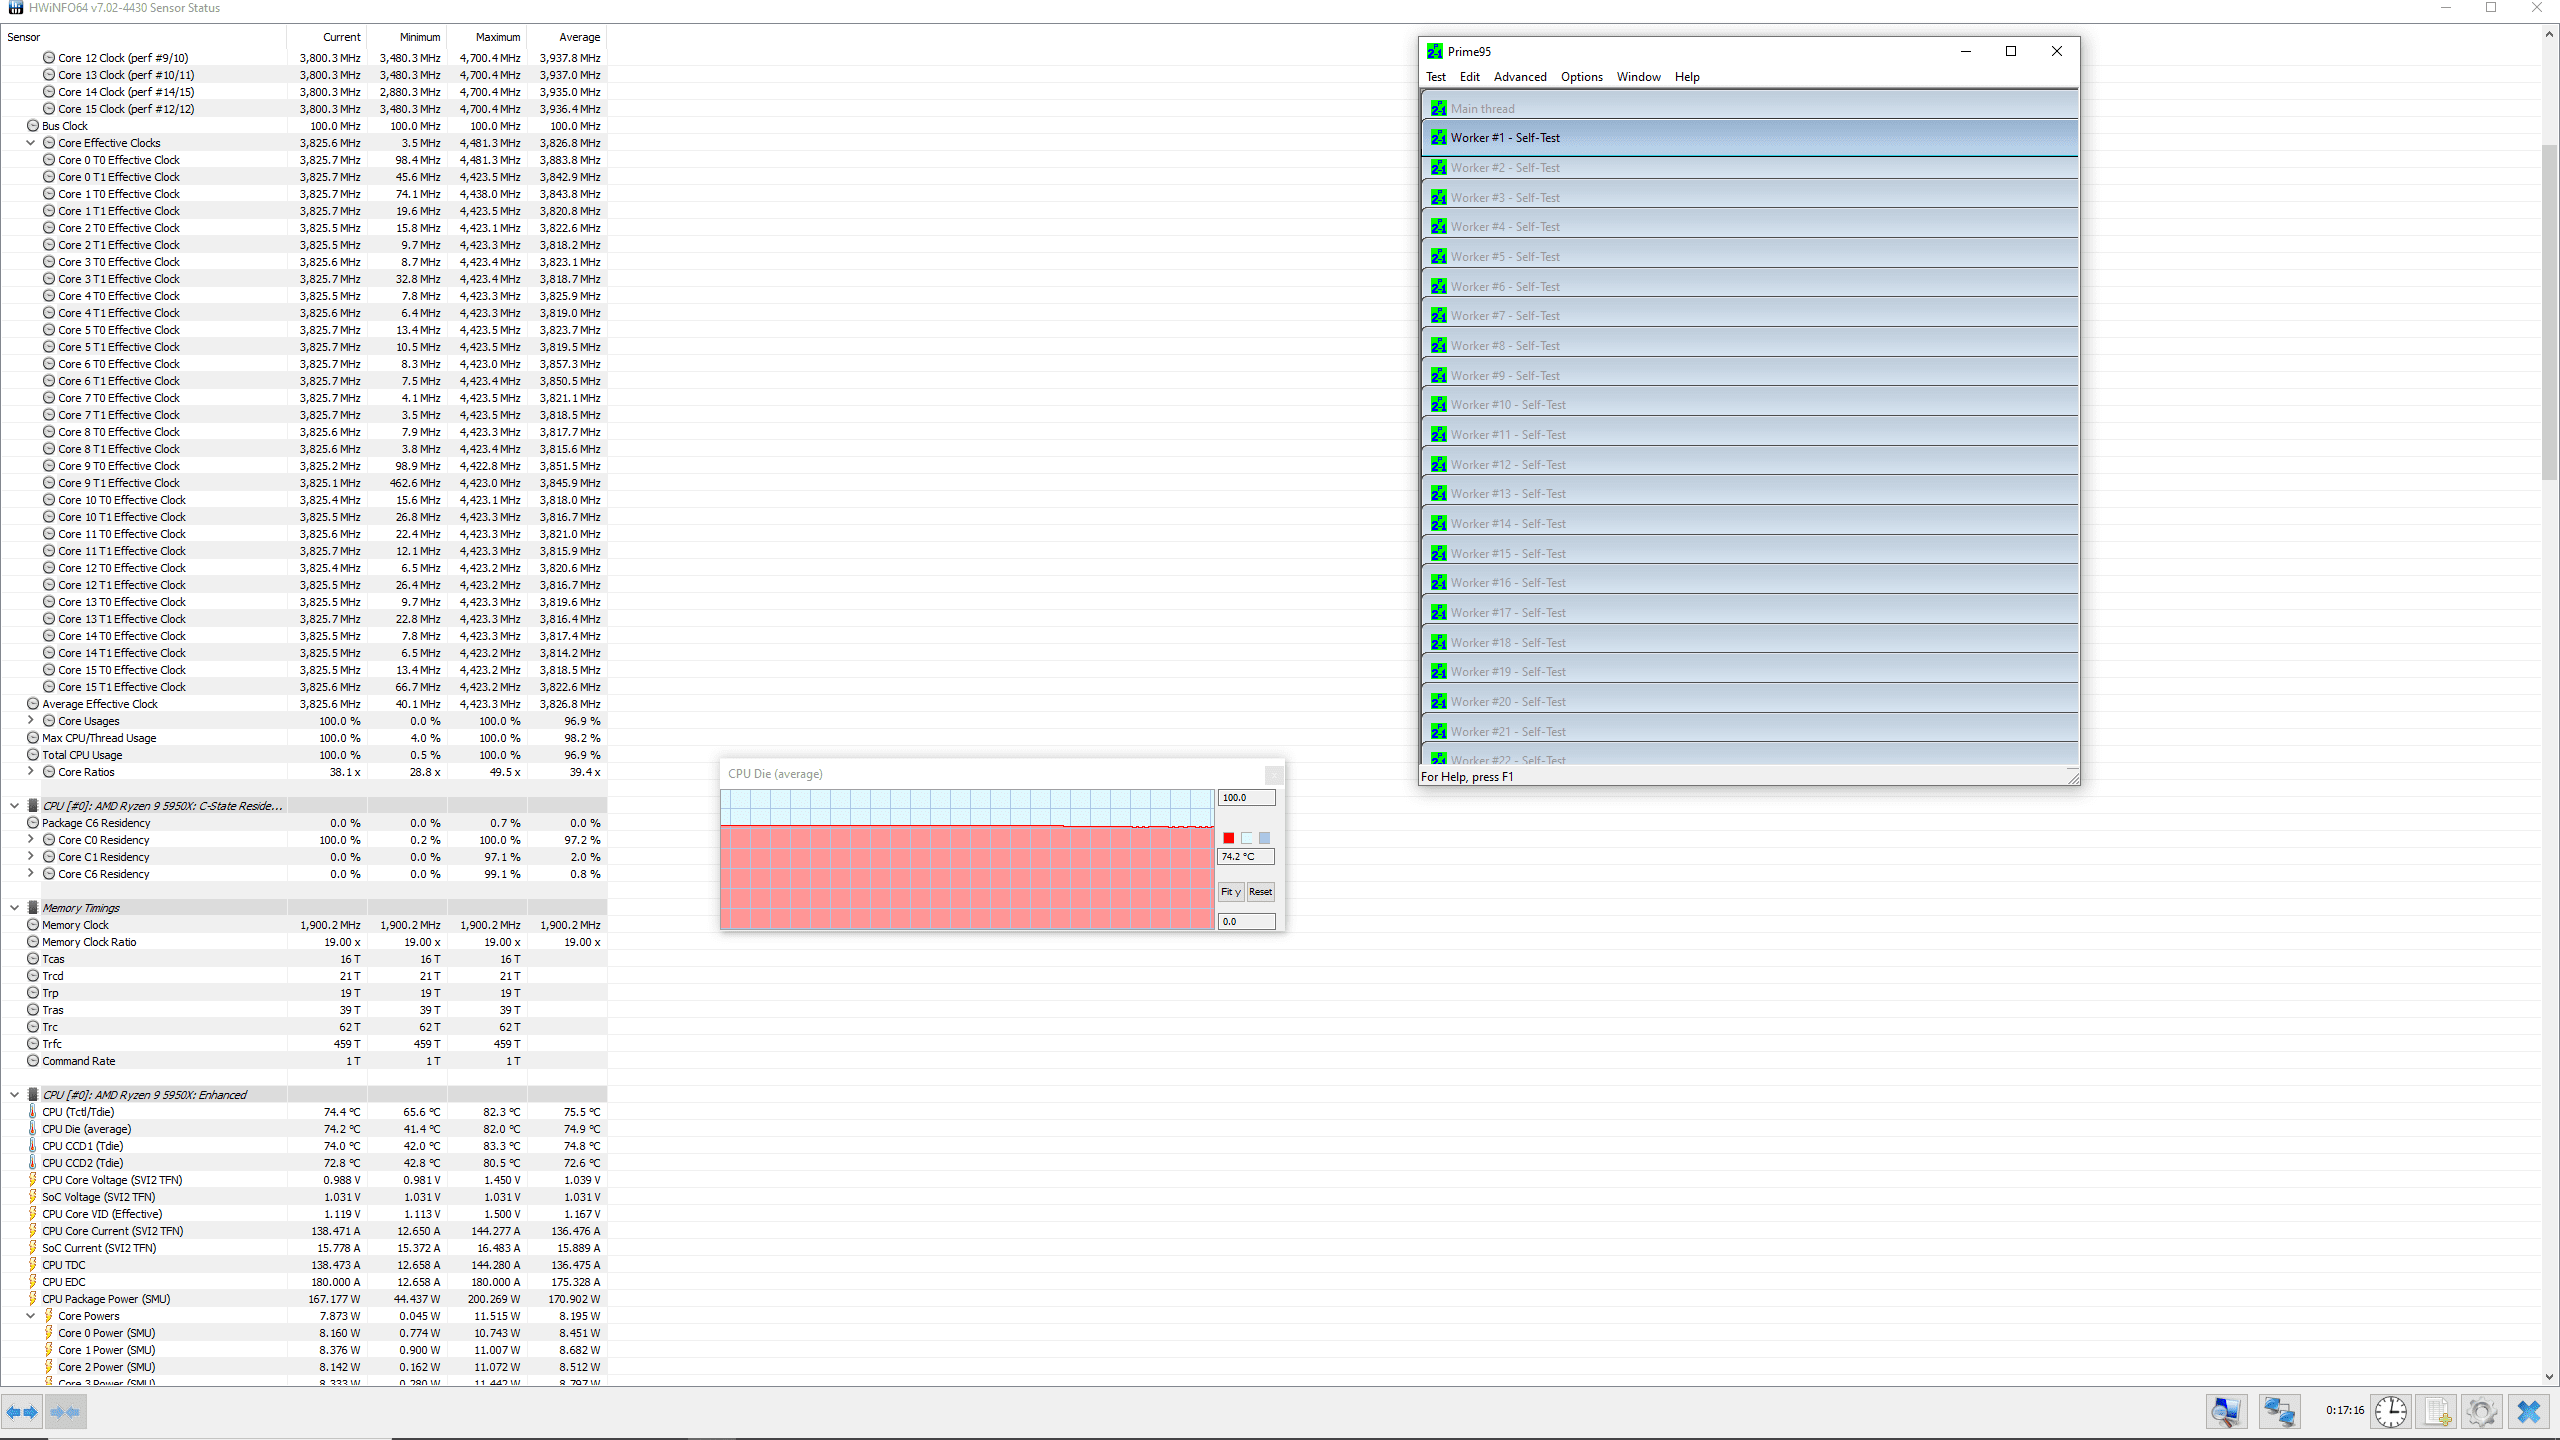
Task: Click the Memory Timings chip icon
Action: [33, 908]
